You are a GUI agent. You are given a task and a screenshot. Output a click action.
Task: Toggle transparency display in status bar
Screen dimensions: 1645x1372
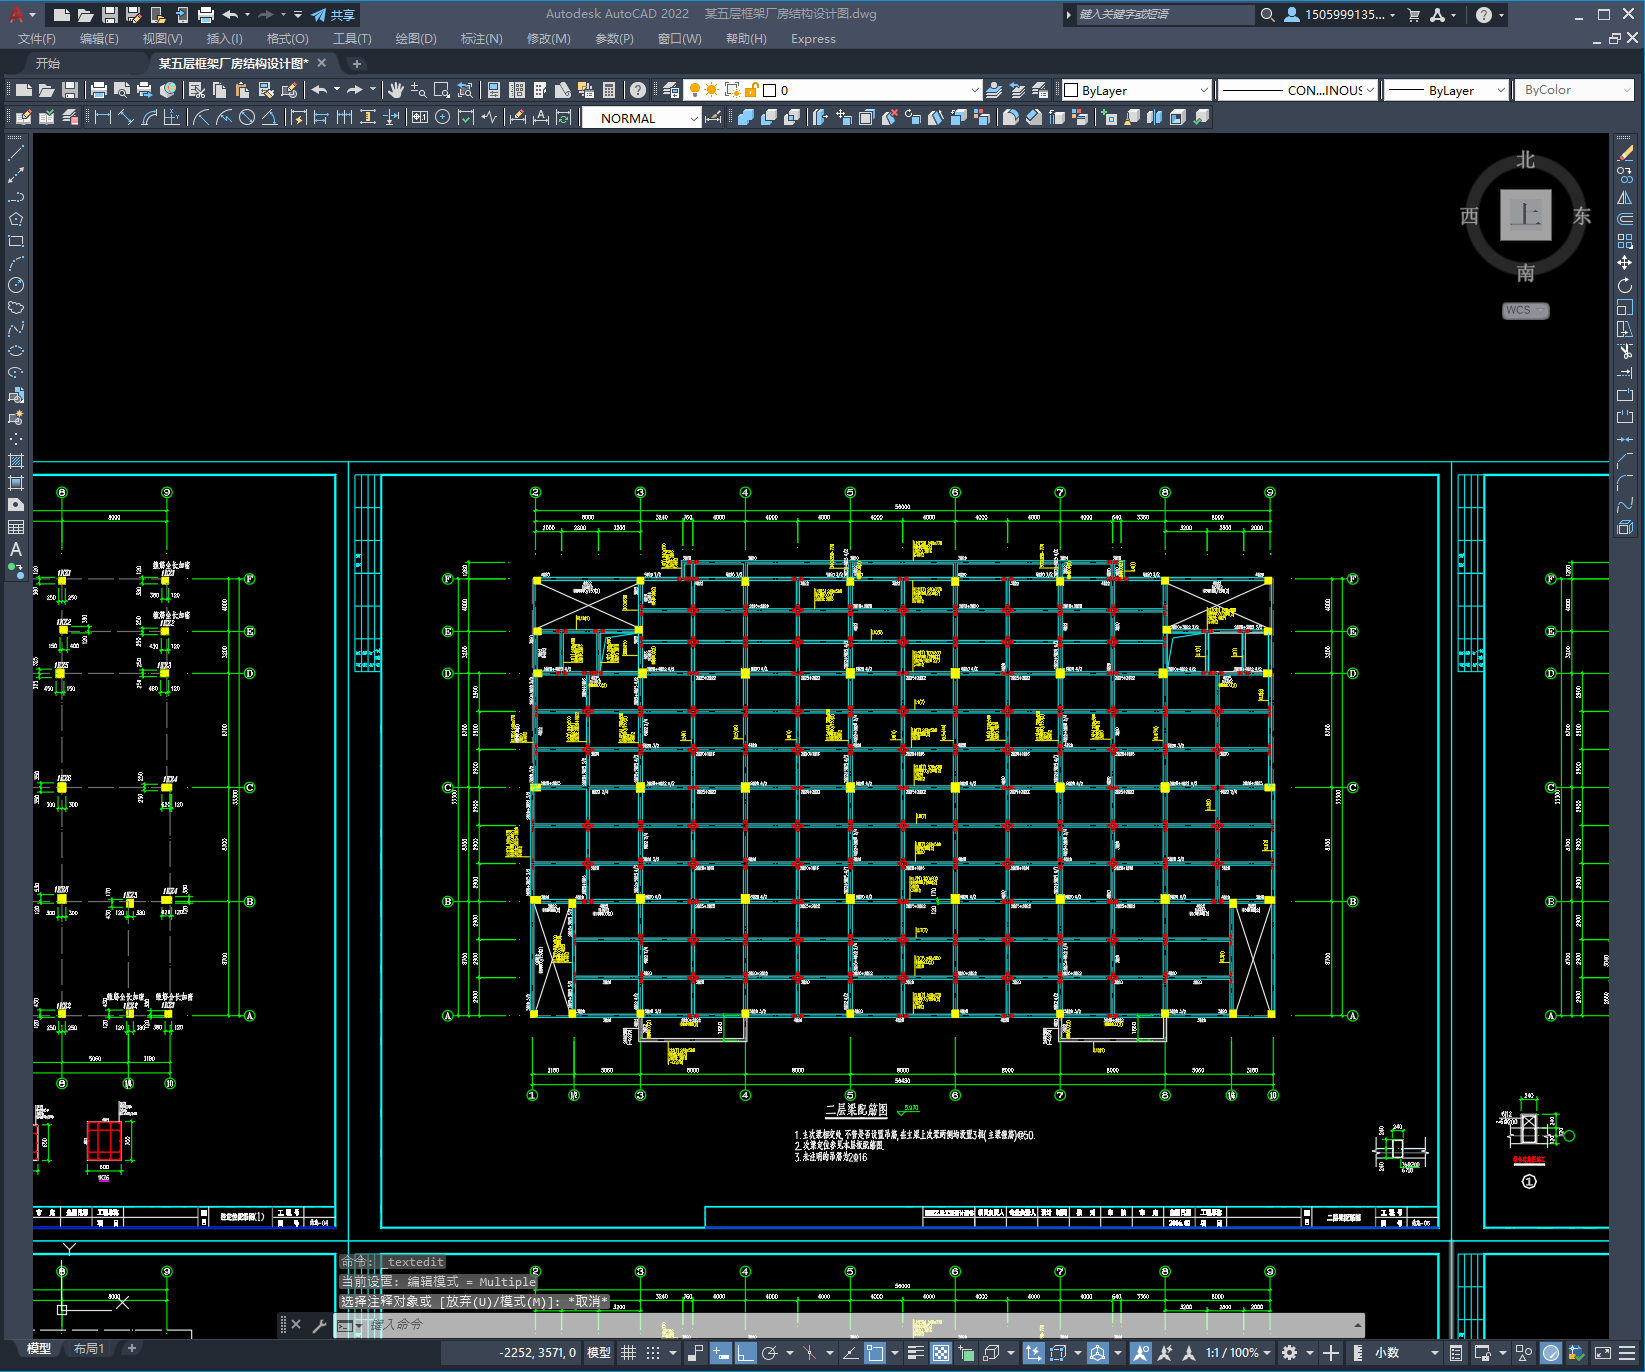coord(941,1353)
